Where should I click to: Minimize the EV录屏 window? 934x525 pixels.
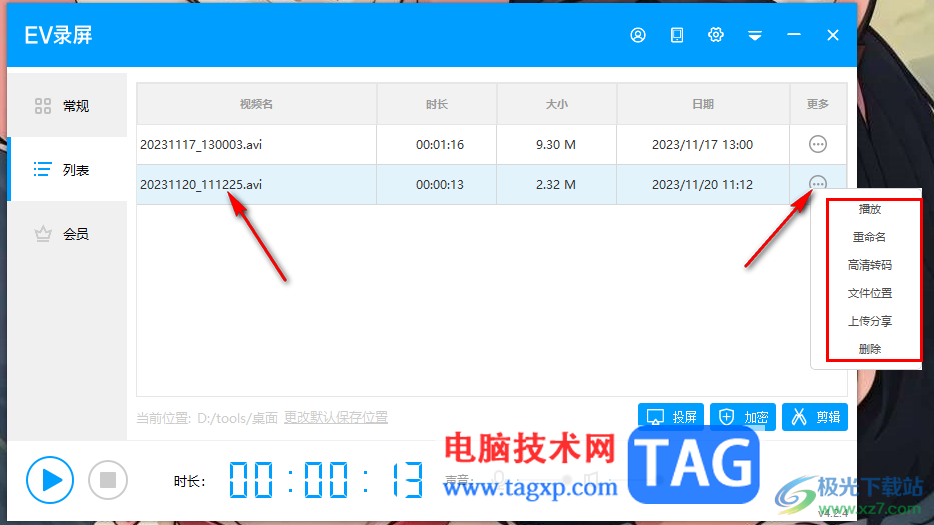794,35
